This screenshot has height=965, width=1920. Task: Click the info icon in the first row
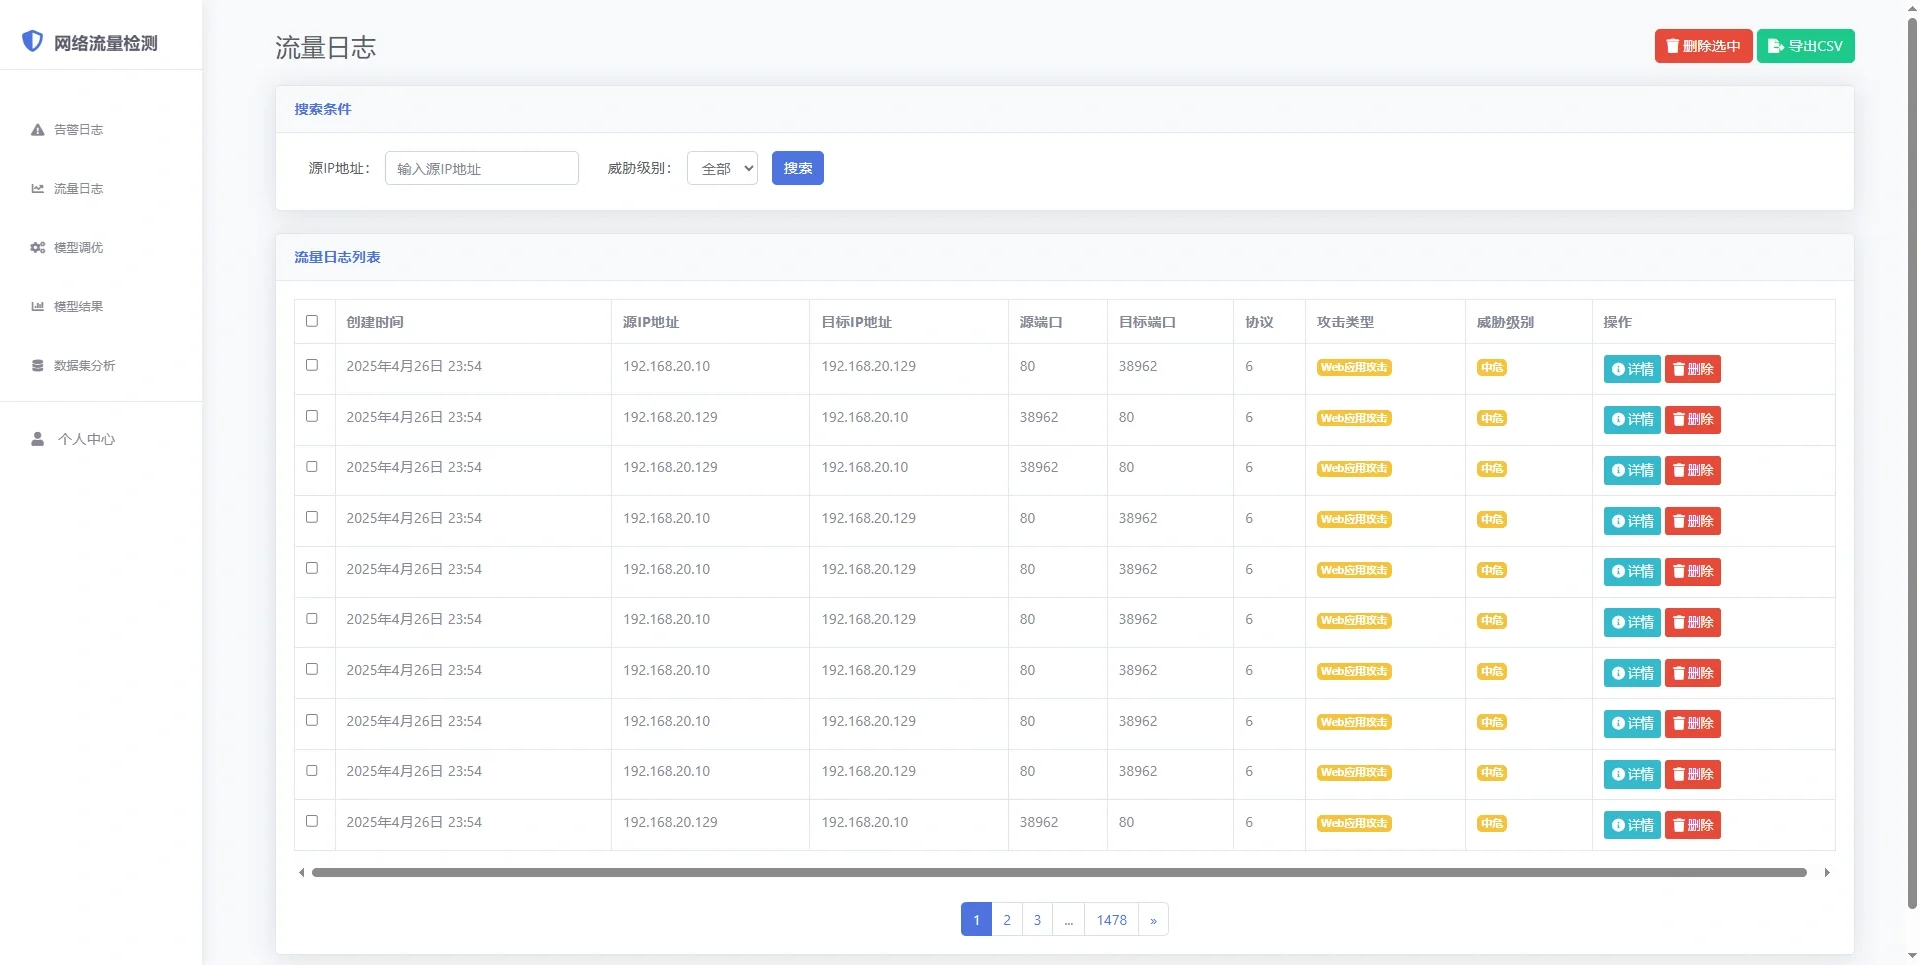tap(1618, 369)
